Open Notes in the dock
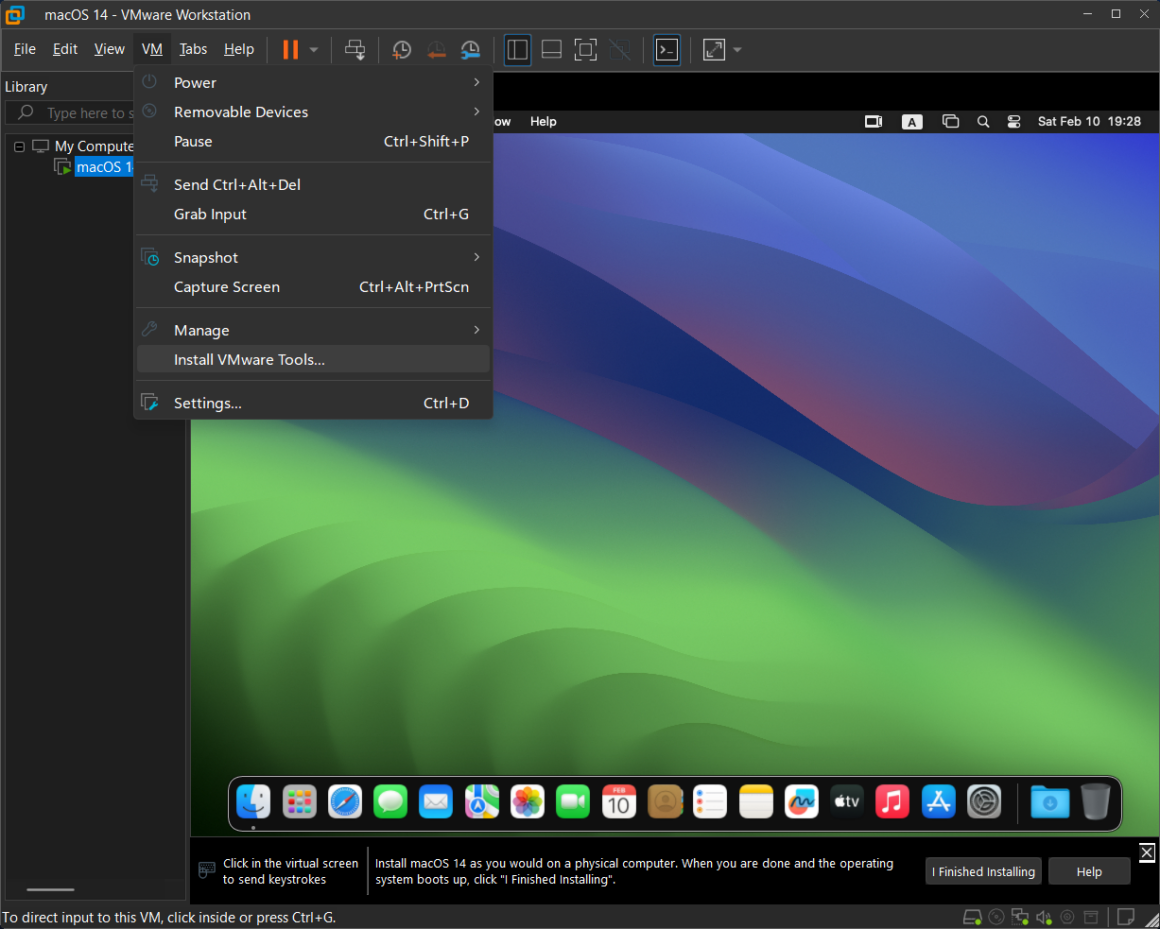 pyautogui.click(x=756, y=802)
